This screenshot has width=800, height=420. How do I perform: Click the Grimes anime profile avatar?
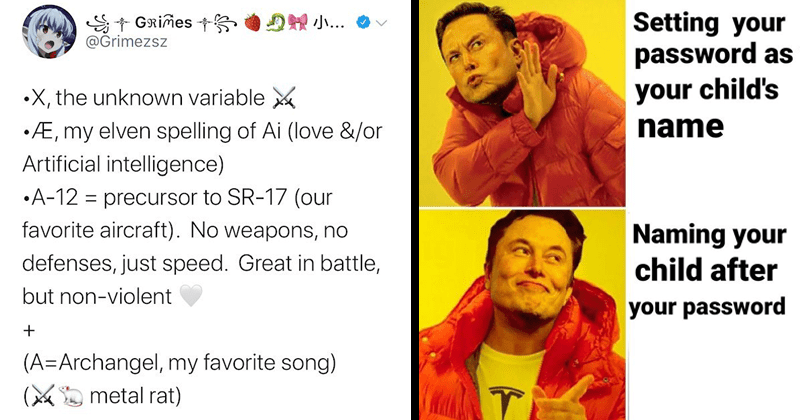pyautogui.click(x=49, y=31)
